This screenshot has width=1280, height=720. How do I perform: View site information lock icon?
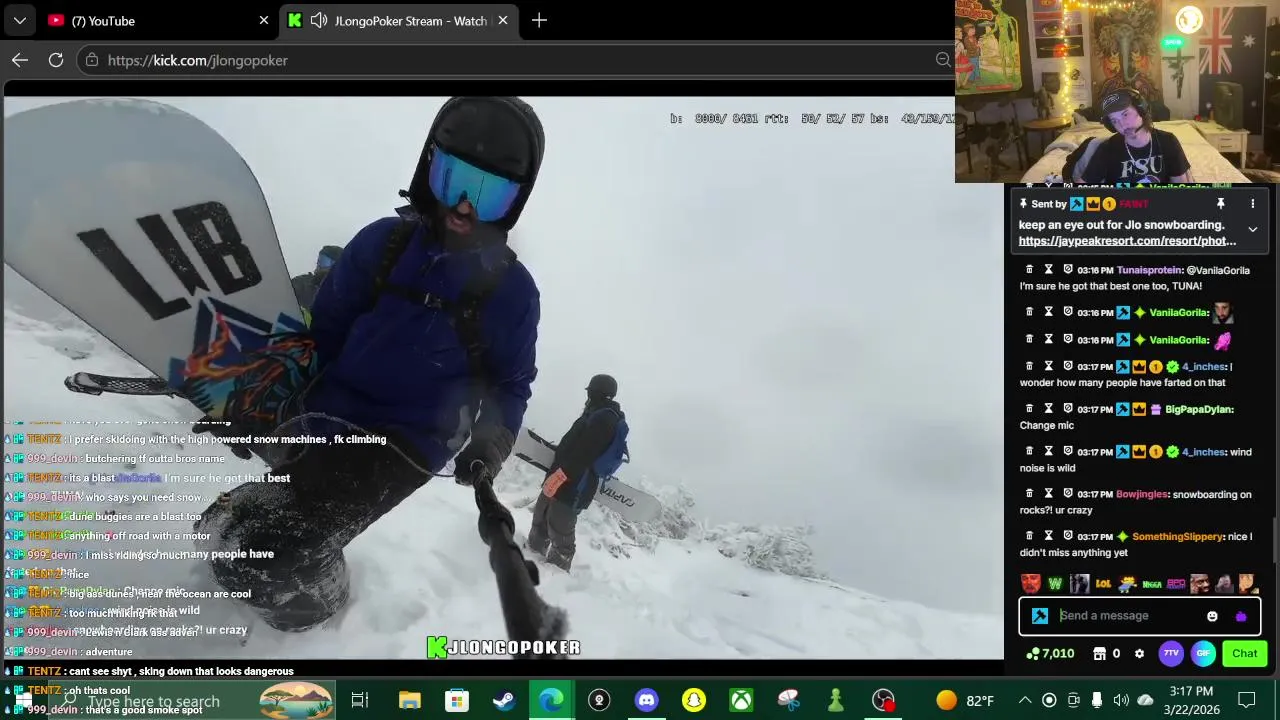pyautogui.click(x=92, y=60)
